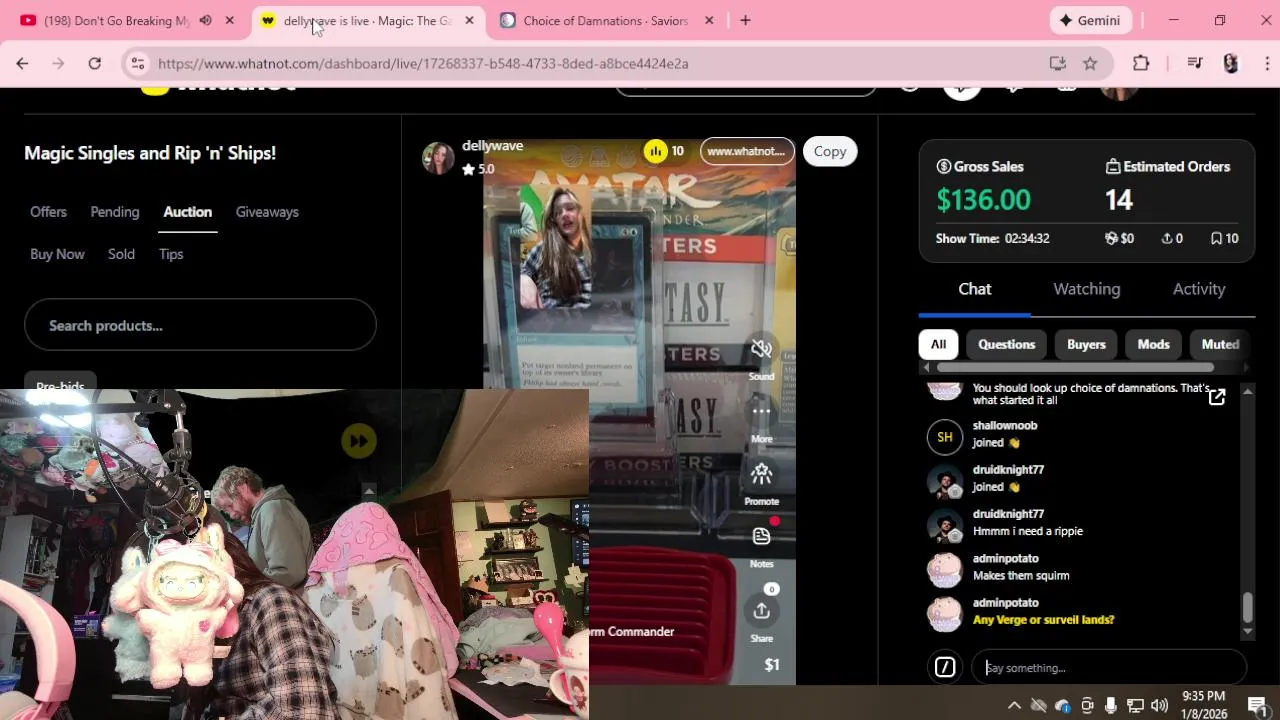Screen dimensions: 1280x720
Task: Click the browser profile avatar icon
Action: point(1231,63)
